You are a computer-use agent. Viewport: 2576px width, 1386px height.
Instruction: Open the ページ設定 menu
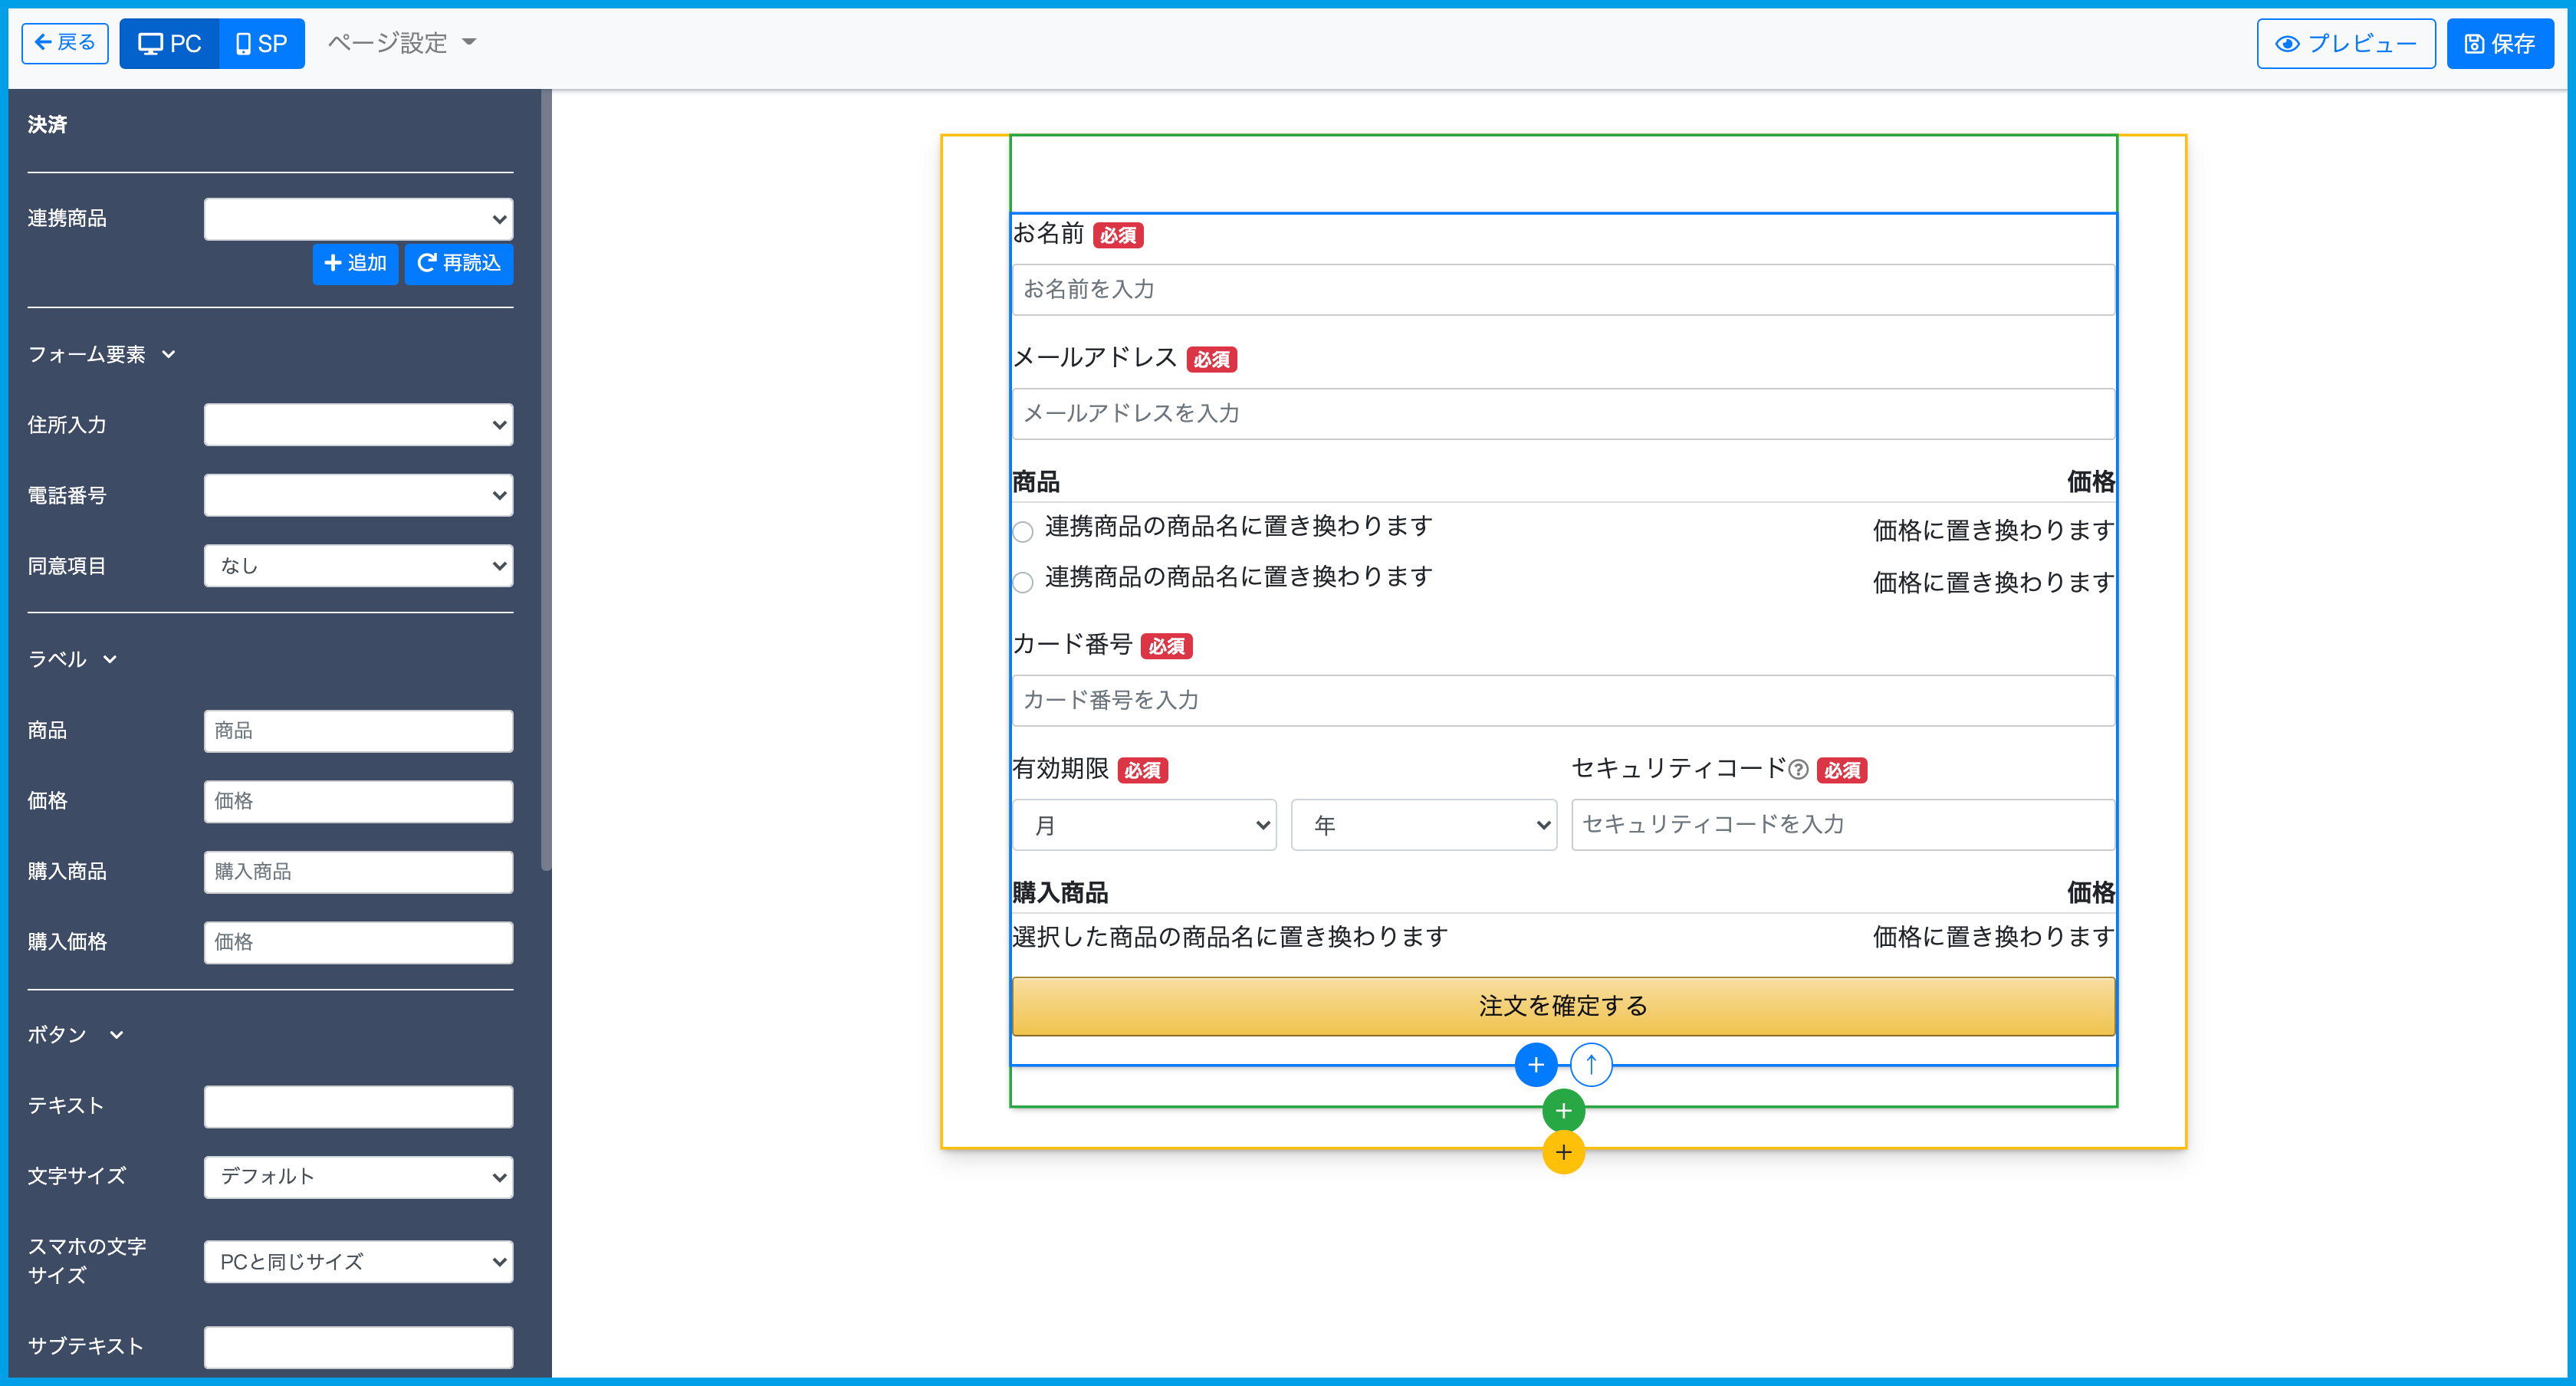402,43
